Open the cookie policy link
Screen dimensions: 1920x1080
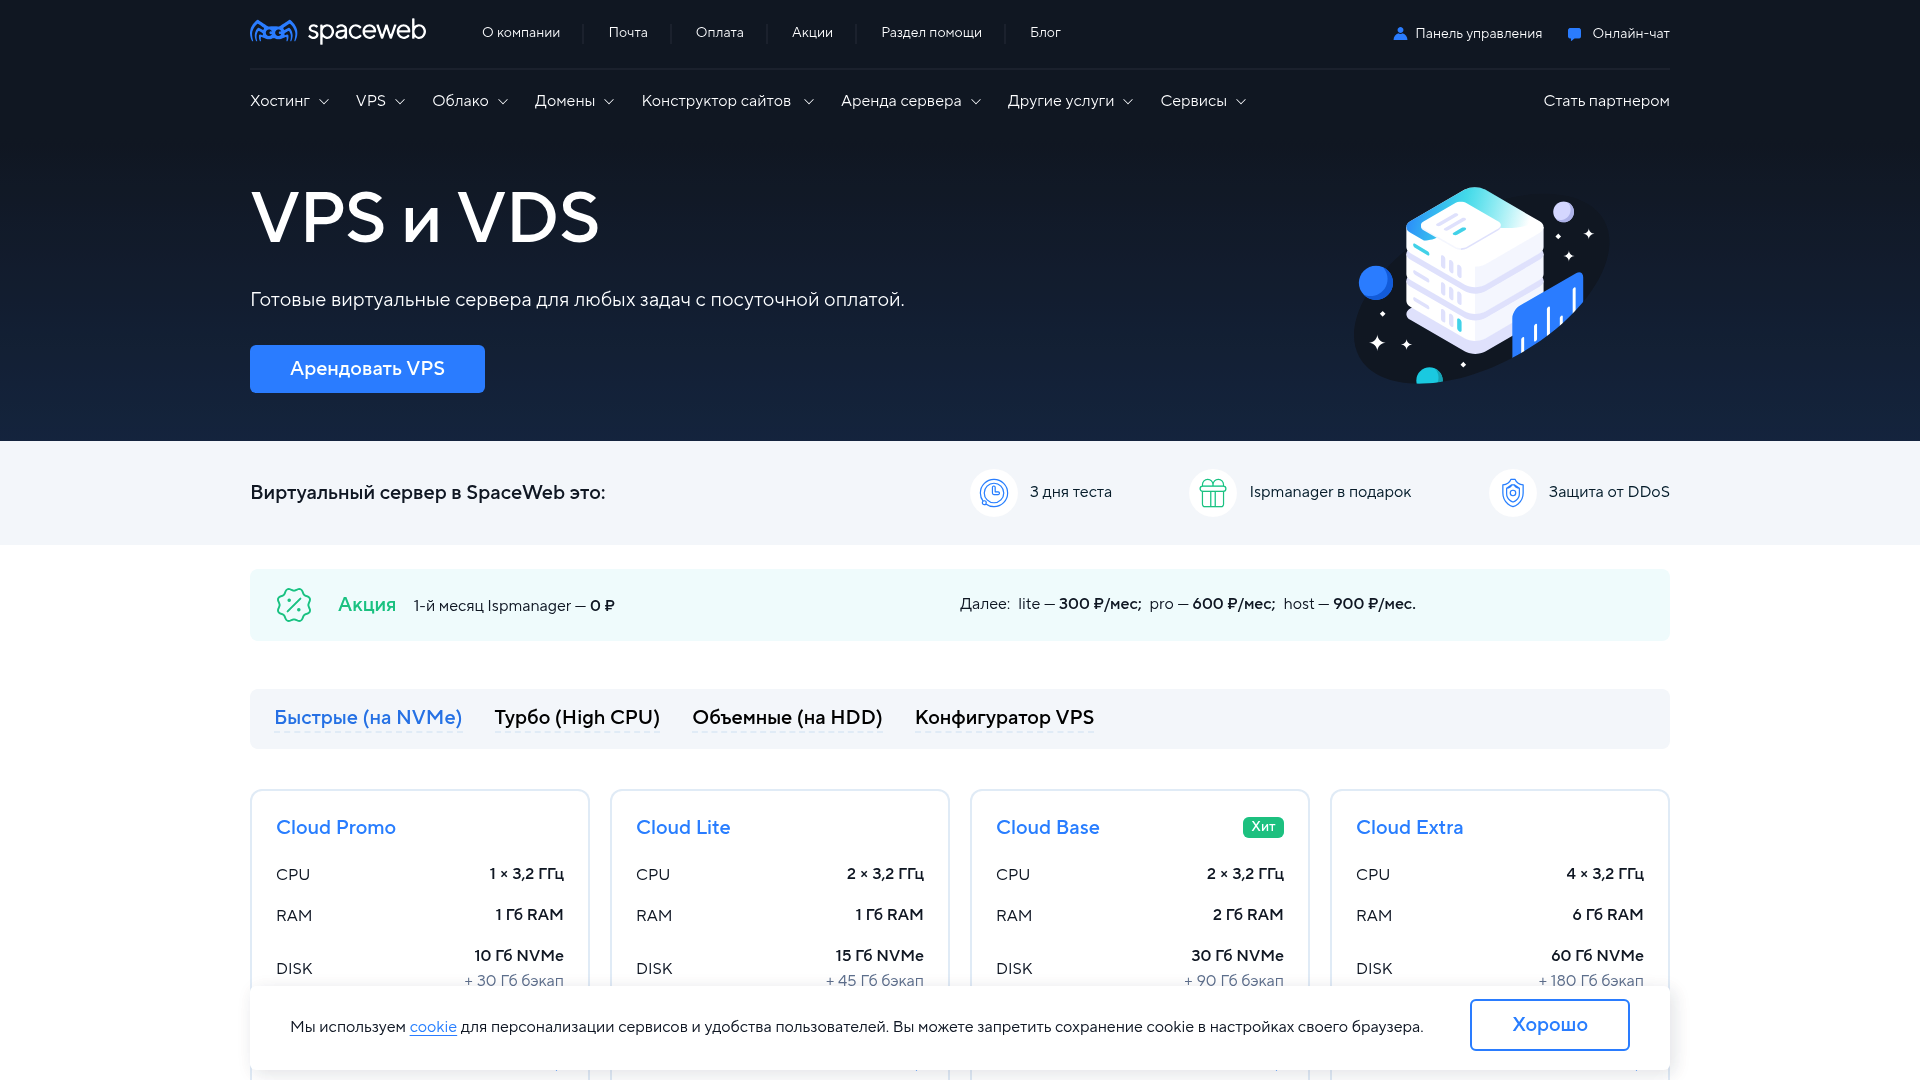[433, 1027]
